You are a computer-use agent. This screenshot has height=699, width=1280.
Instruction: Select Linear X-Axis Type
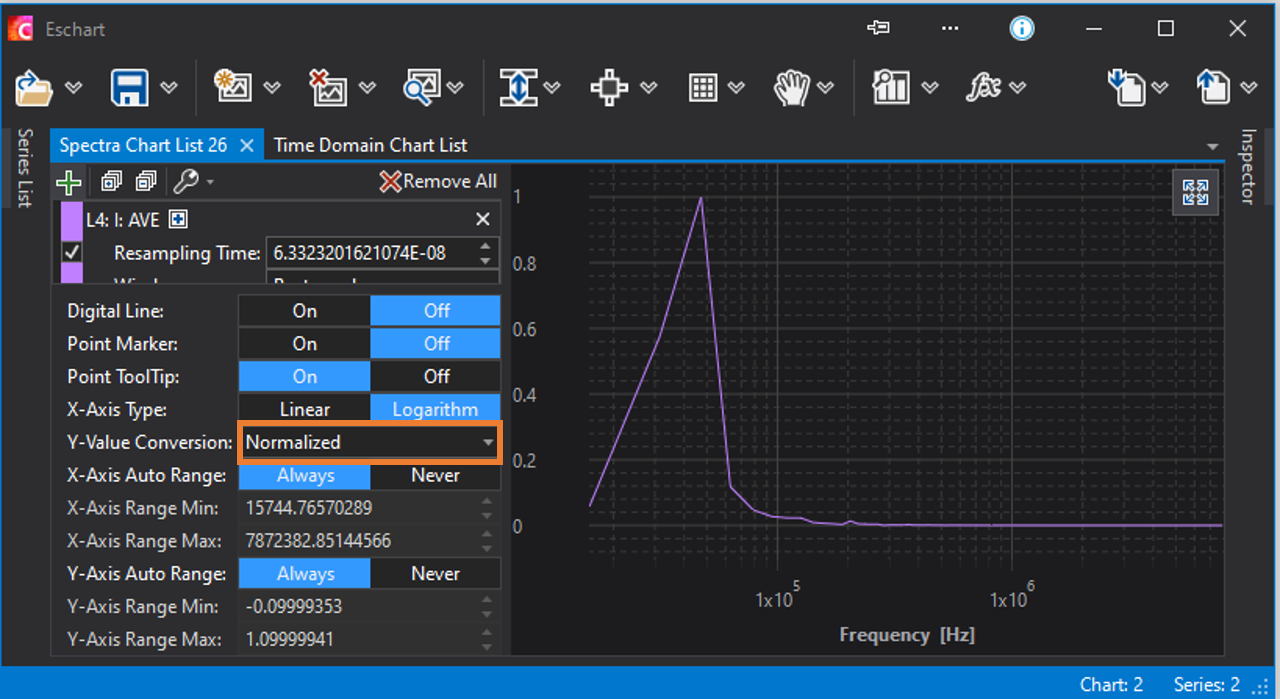[304, 409]
